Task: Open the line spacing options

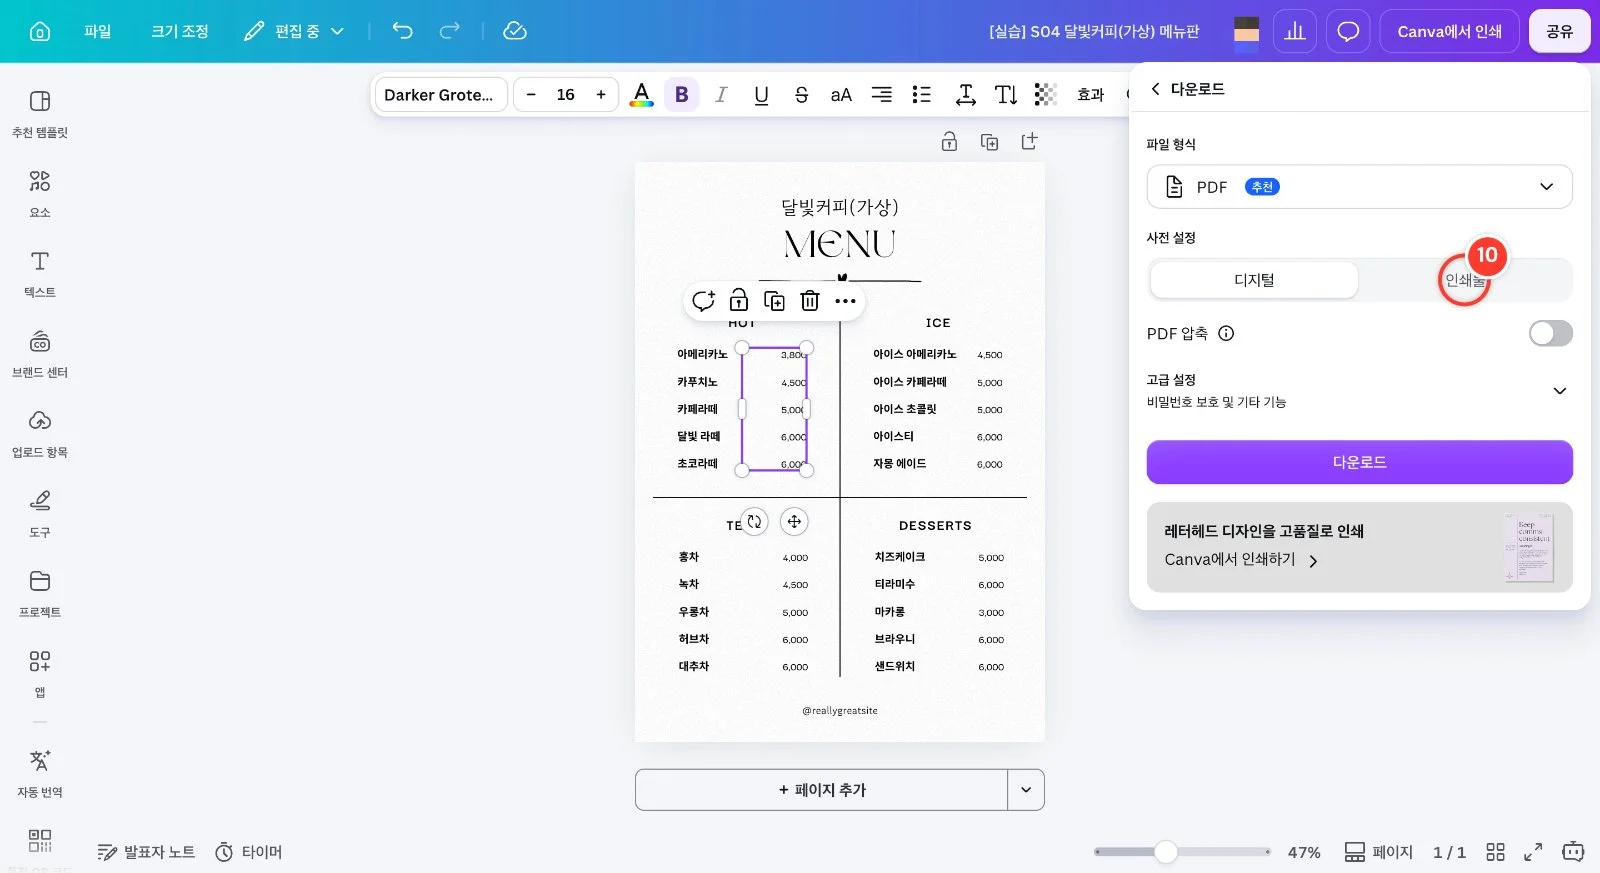Action: coord(965,95)
